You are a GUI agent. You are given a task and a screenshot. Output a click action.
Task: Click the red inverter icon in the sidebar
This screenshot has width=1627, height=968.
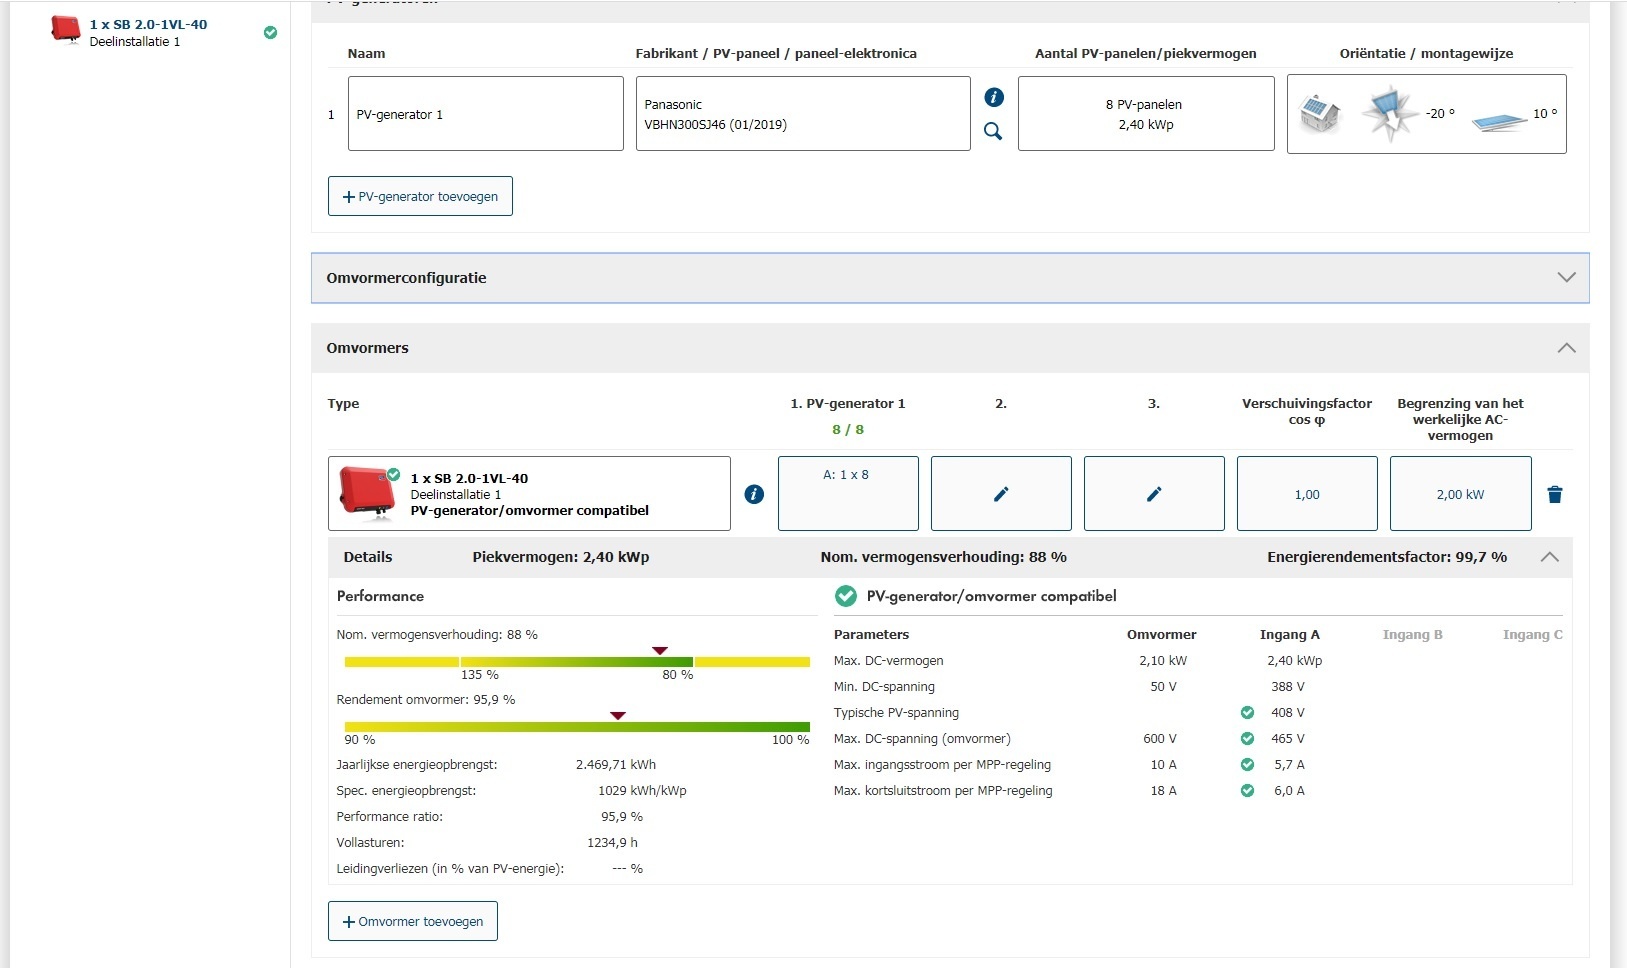(66, 30)
